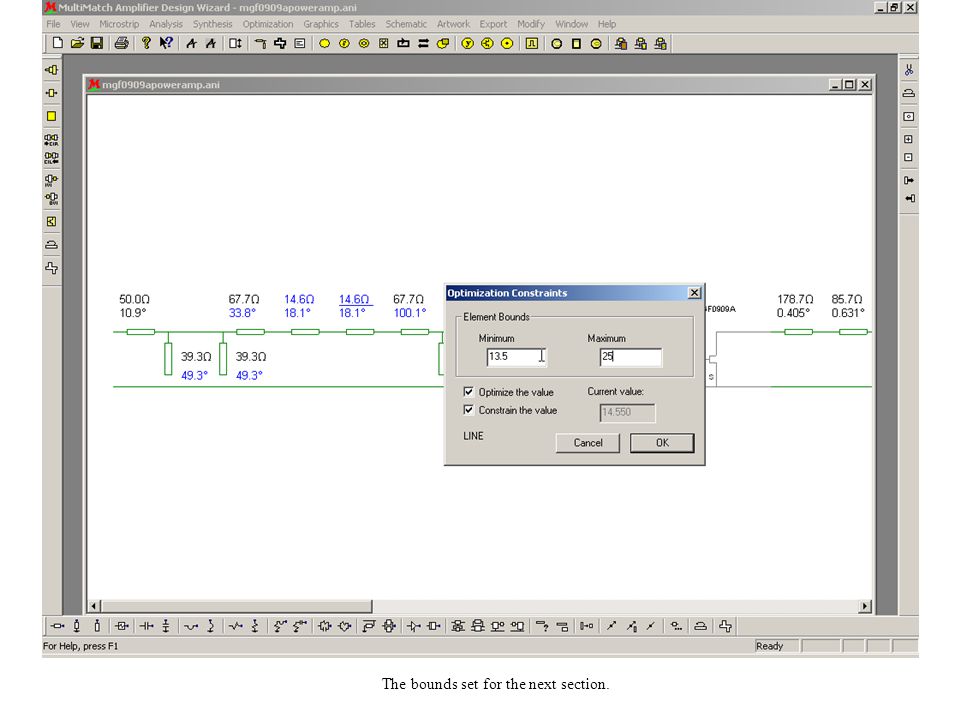
Task: Click the 0.631° length value
Action: coord(848,313)
